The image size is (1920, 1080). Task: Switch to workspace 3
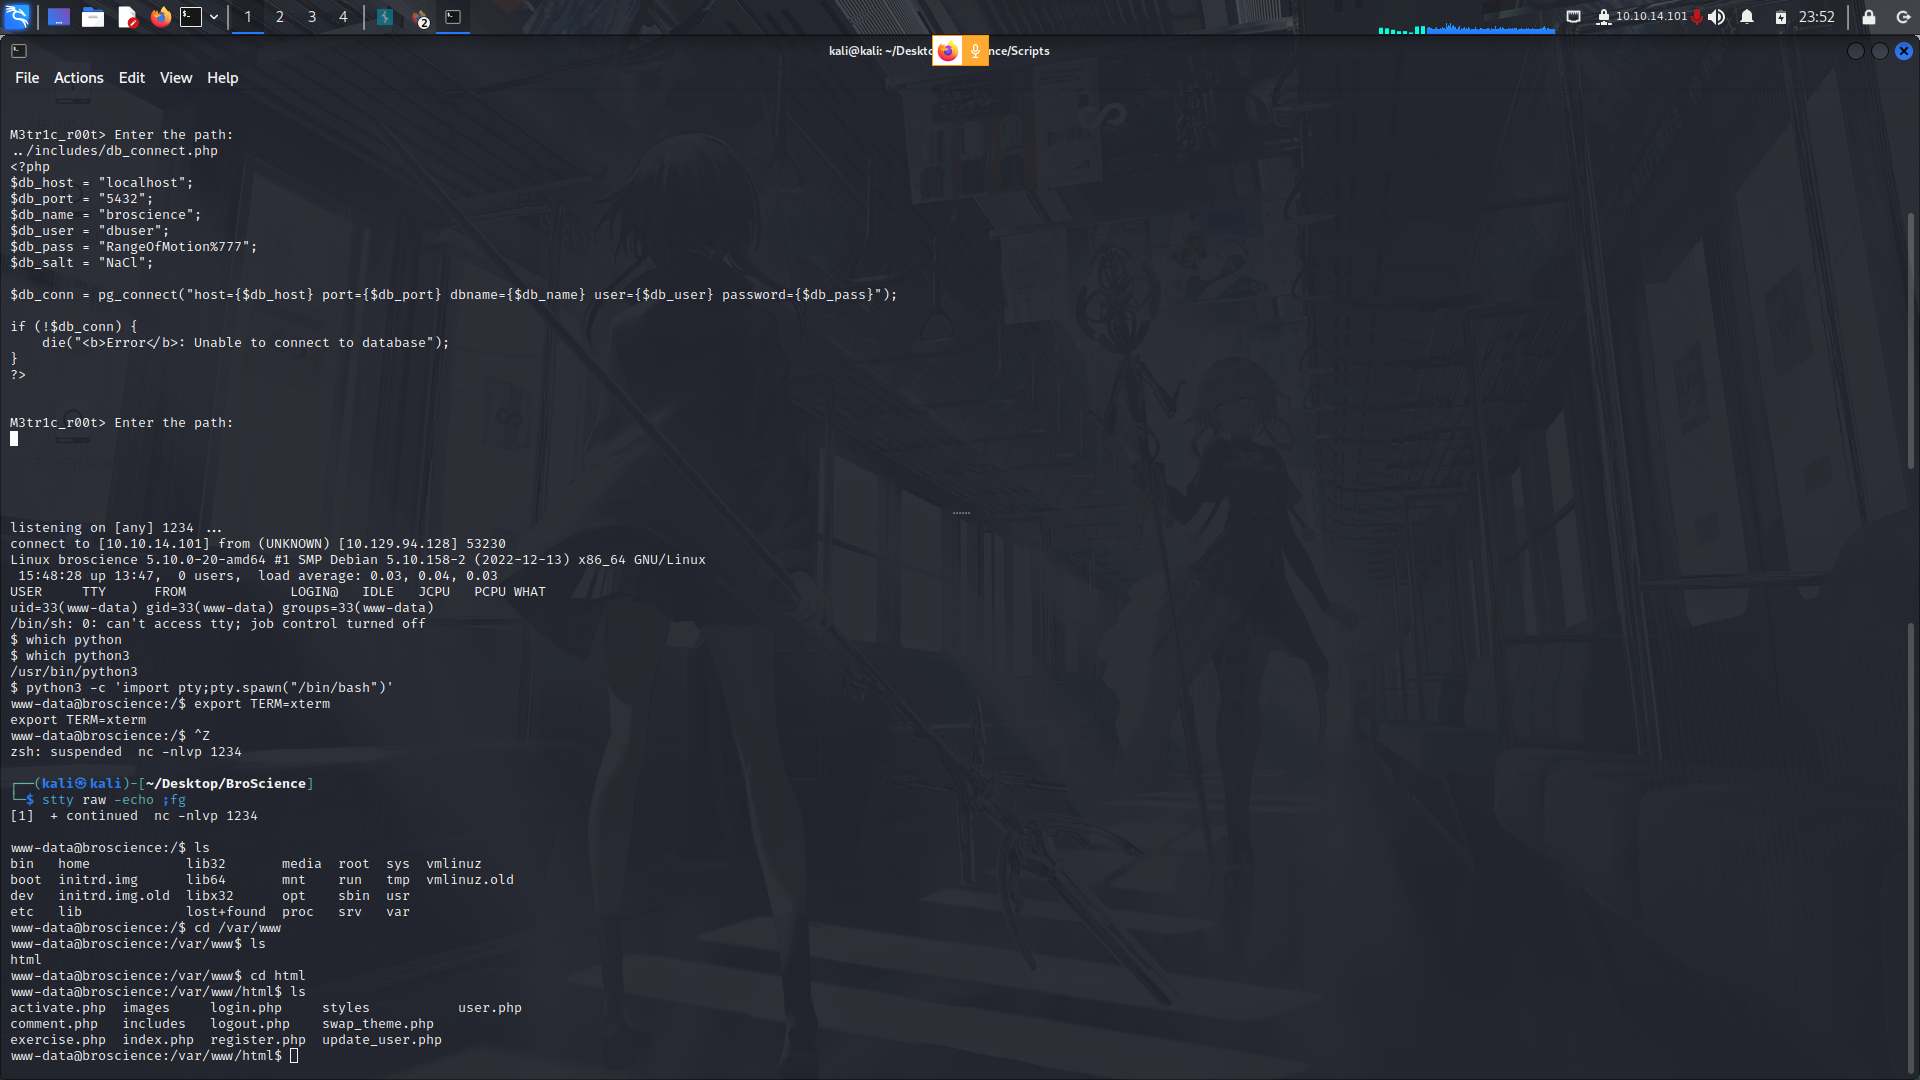(312, 16)
